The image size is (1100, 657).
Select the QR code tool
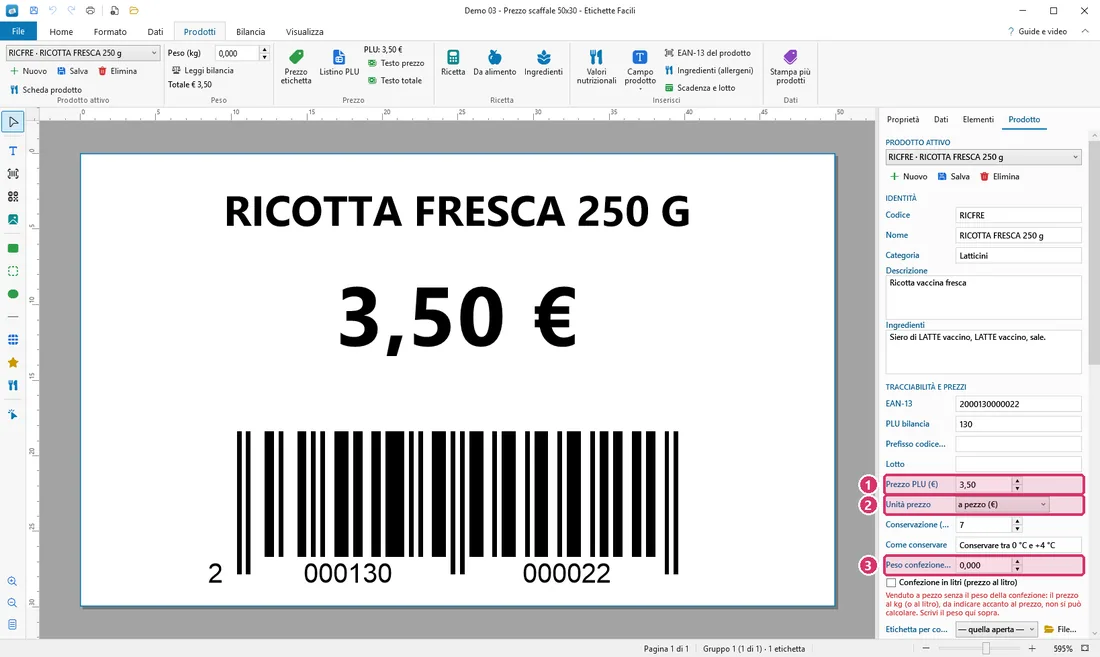[x=13, y=197]
